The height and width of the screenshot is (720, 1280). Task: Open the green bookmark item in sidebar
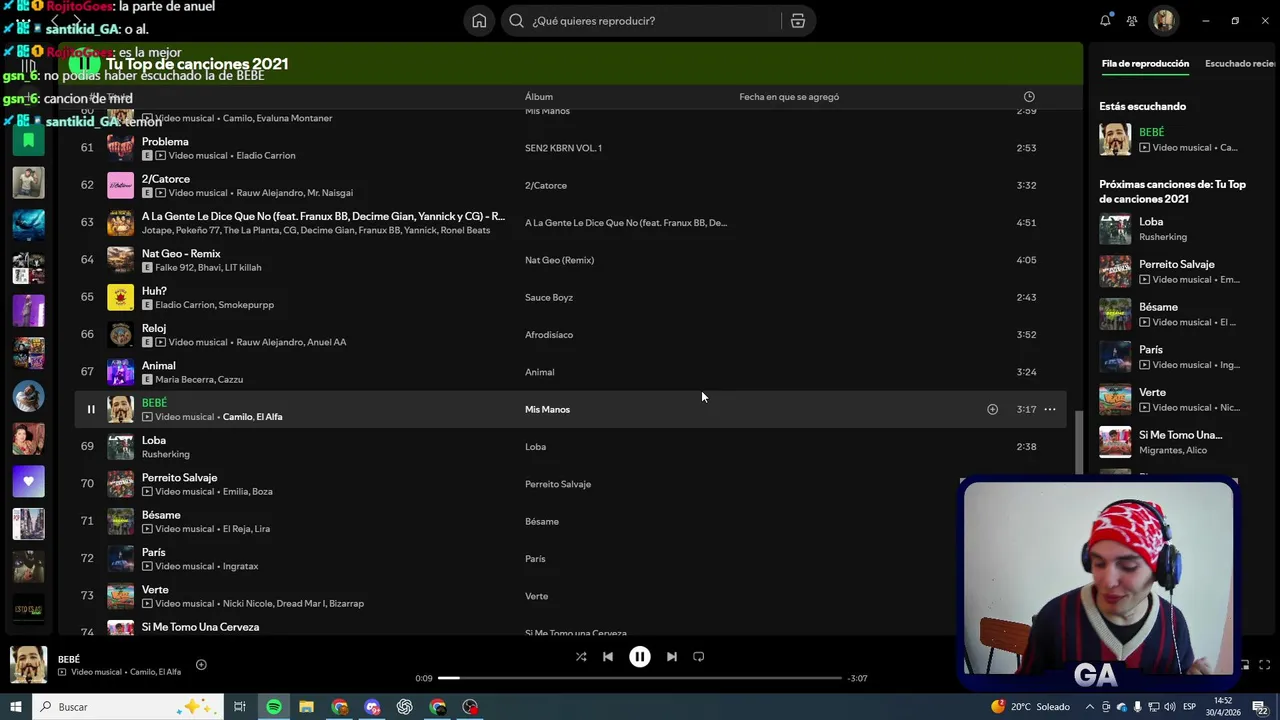coord(28,141)
